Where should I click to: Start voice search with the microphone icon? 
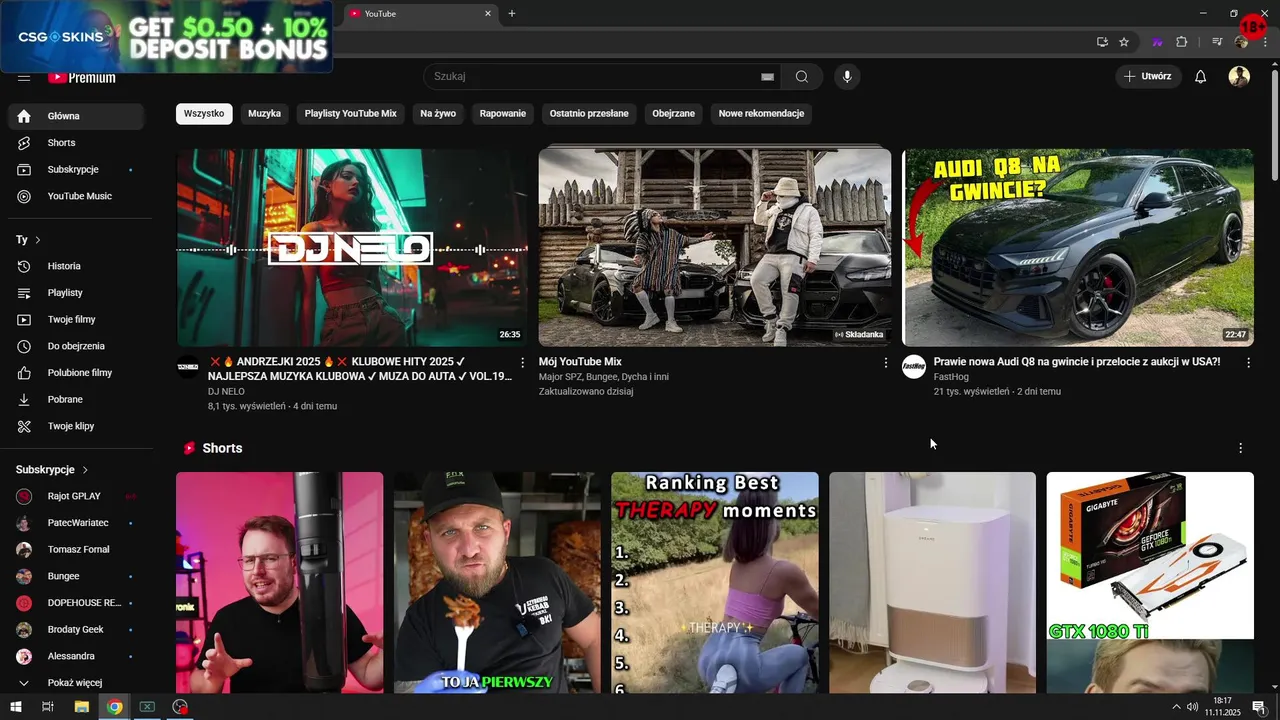click(847, 77)
